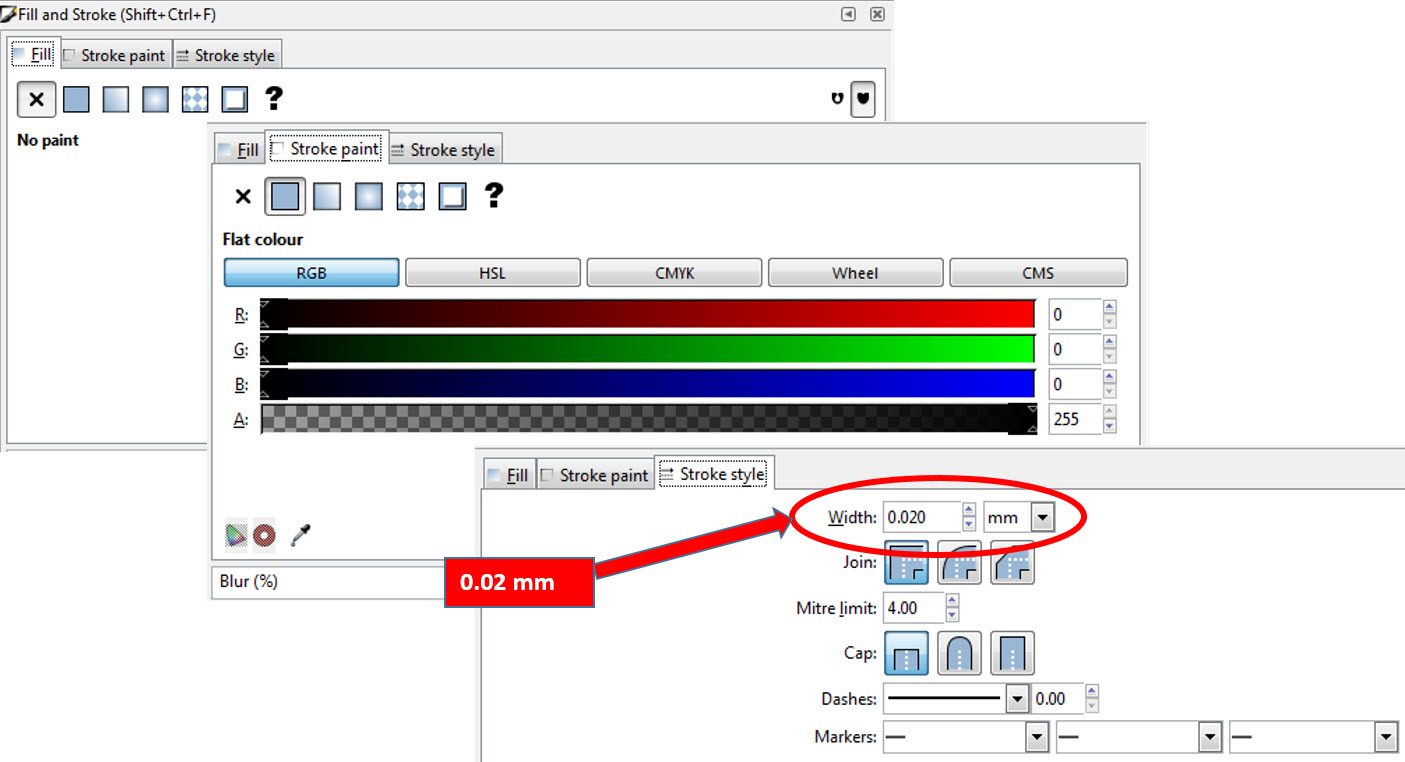Click the alpha value field showing 255
1405x762 pixels.
point(1075,419)
